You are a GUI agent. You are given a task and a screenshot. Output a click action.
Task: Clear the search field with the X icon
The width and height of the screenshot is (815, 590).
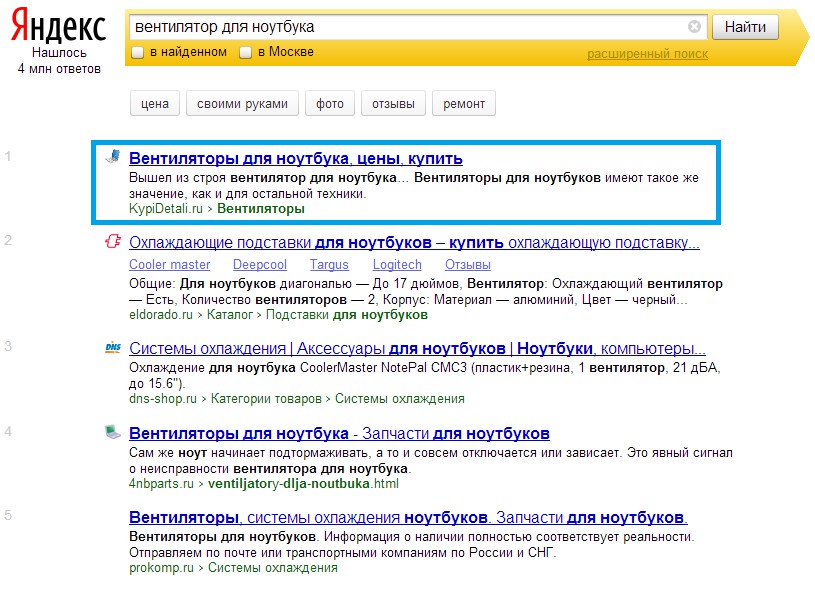pos(695,27)
